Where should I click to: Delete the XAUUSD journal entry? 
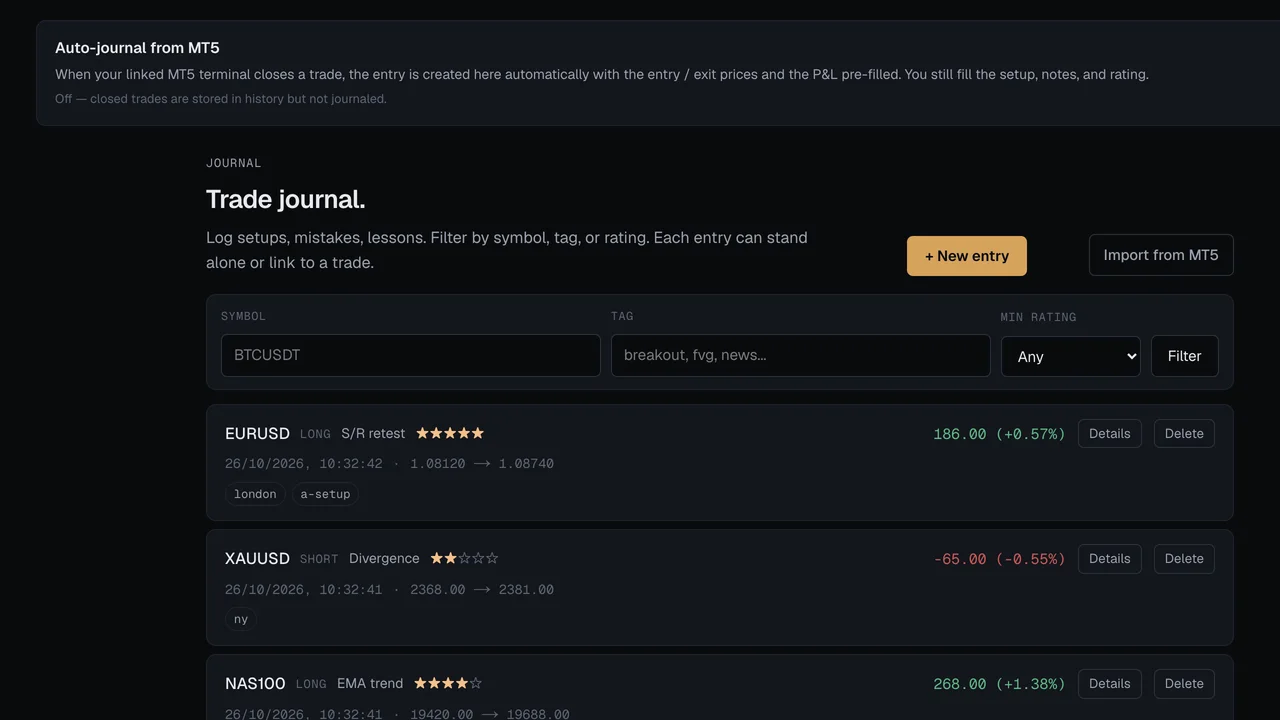click(1184, 558)
